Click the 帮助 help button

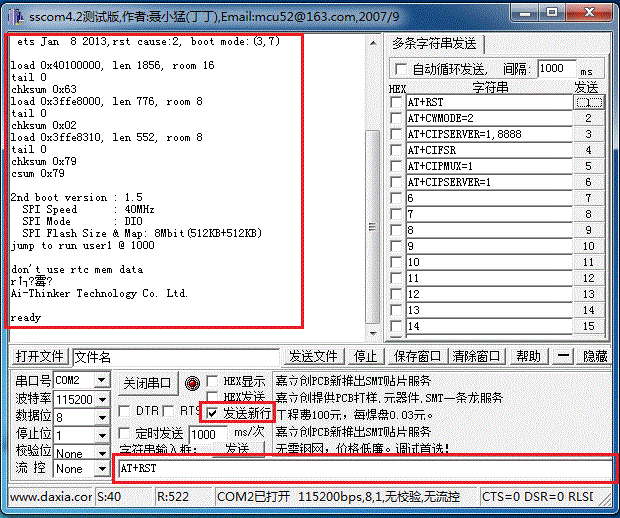528,356
